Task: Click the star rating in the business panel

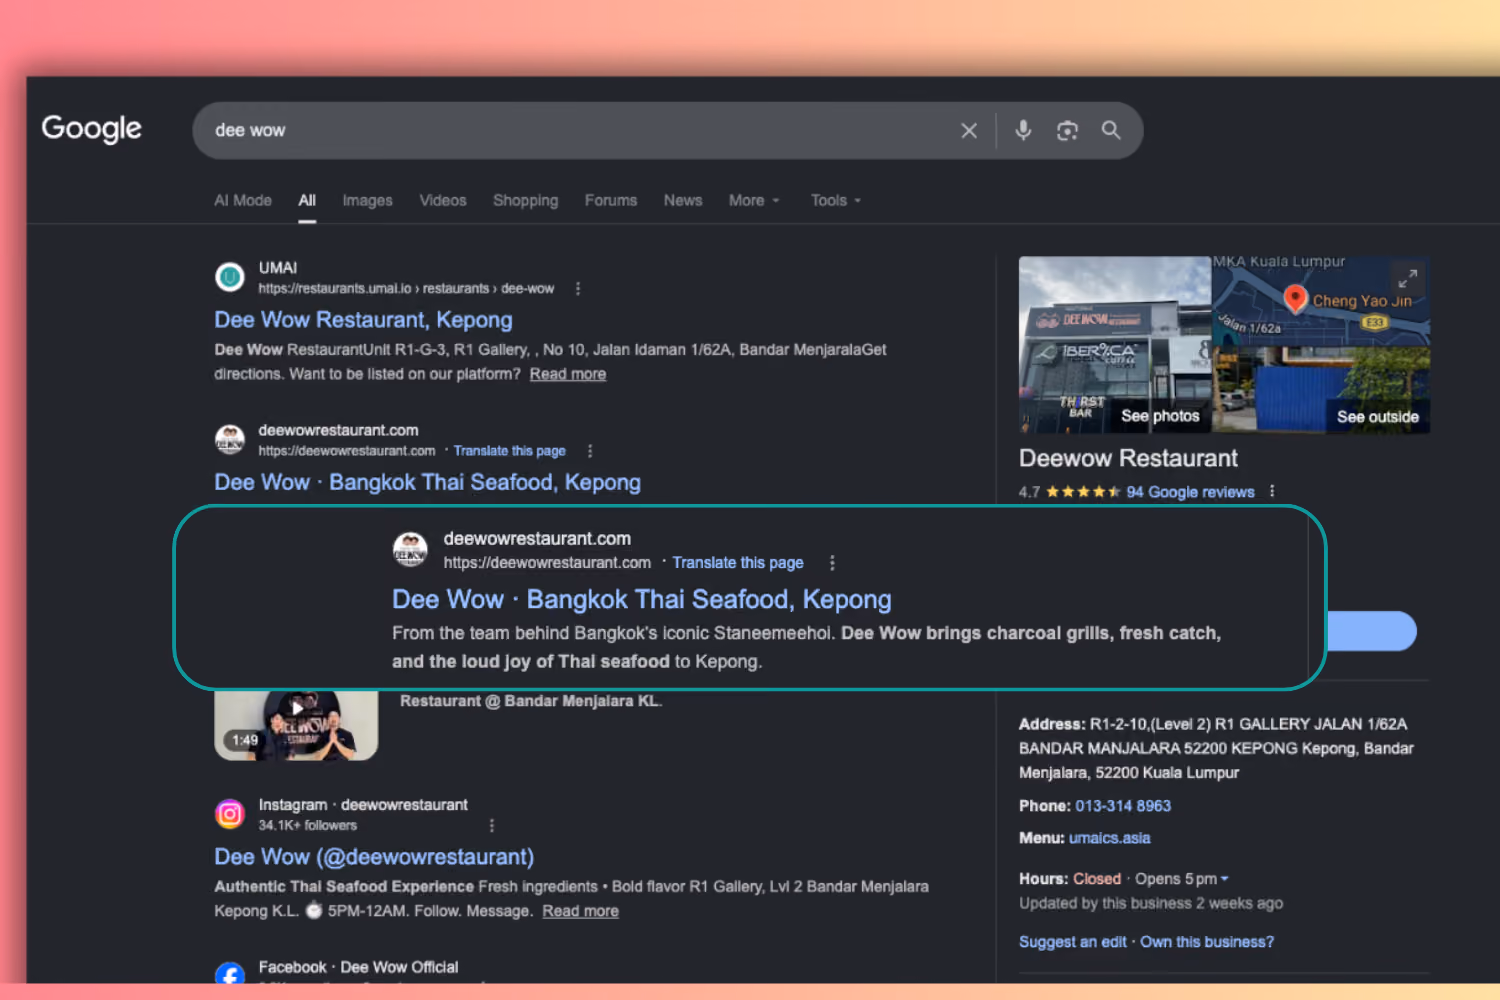Action: point(1083,492)
